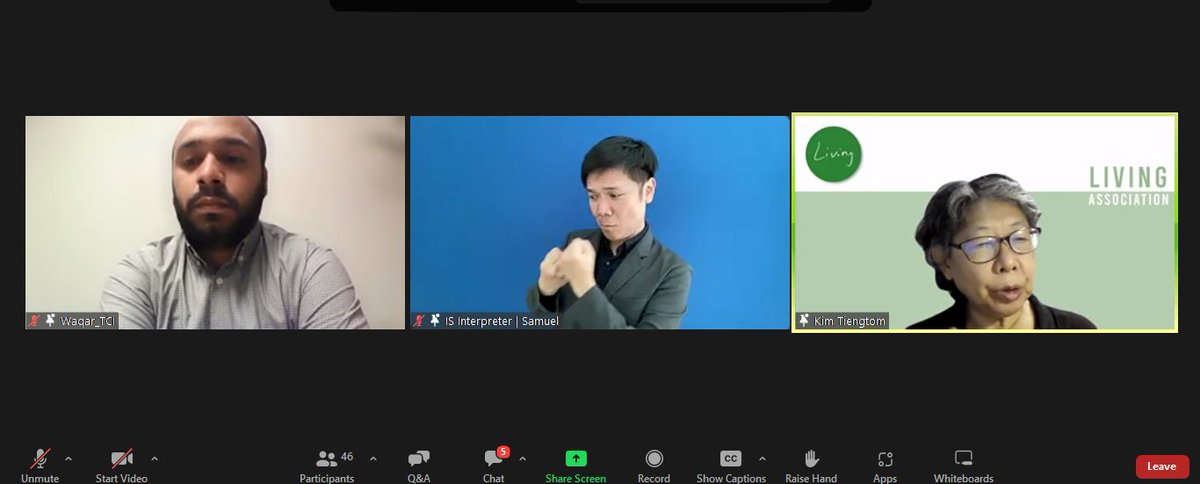Open the Participants panel icon

coord(326,459)
